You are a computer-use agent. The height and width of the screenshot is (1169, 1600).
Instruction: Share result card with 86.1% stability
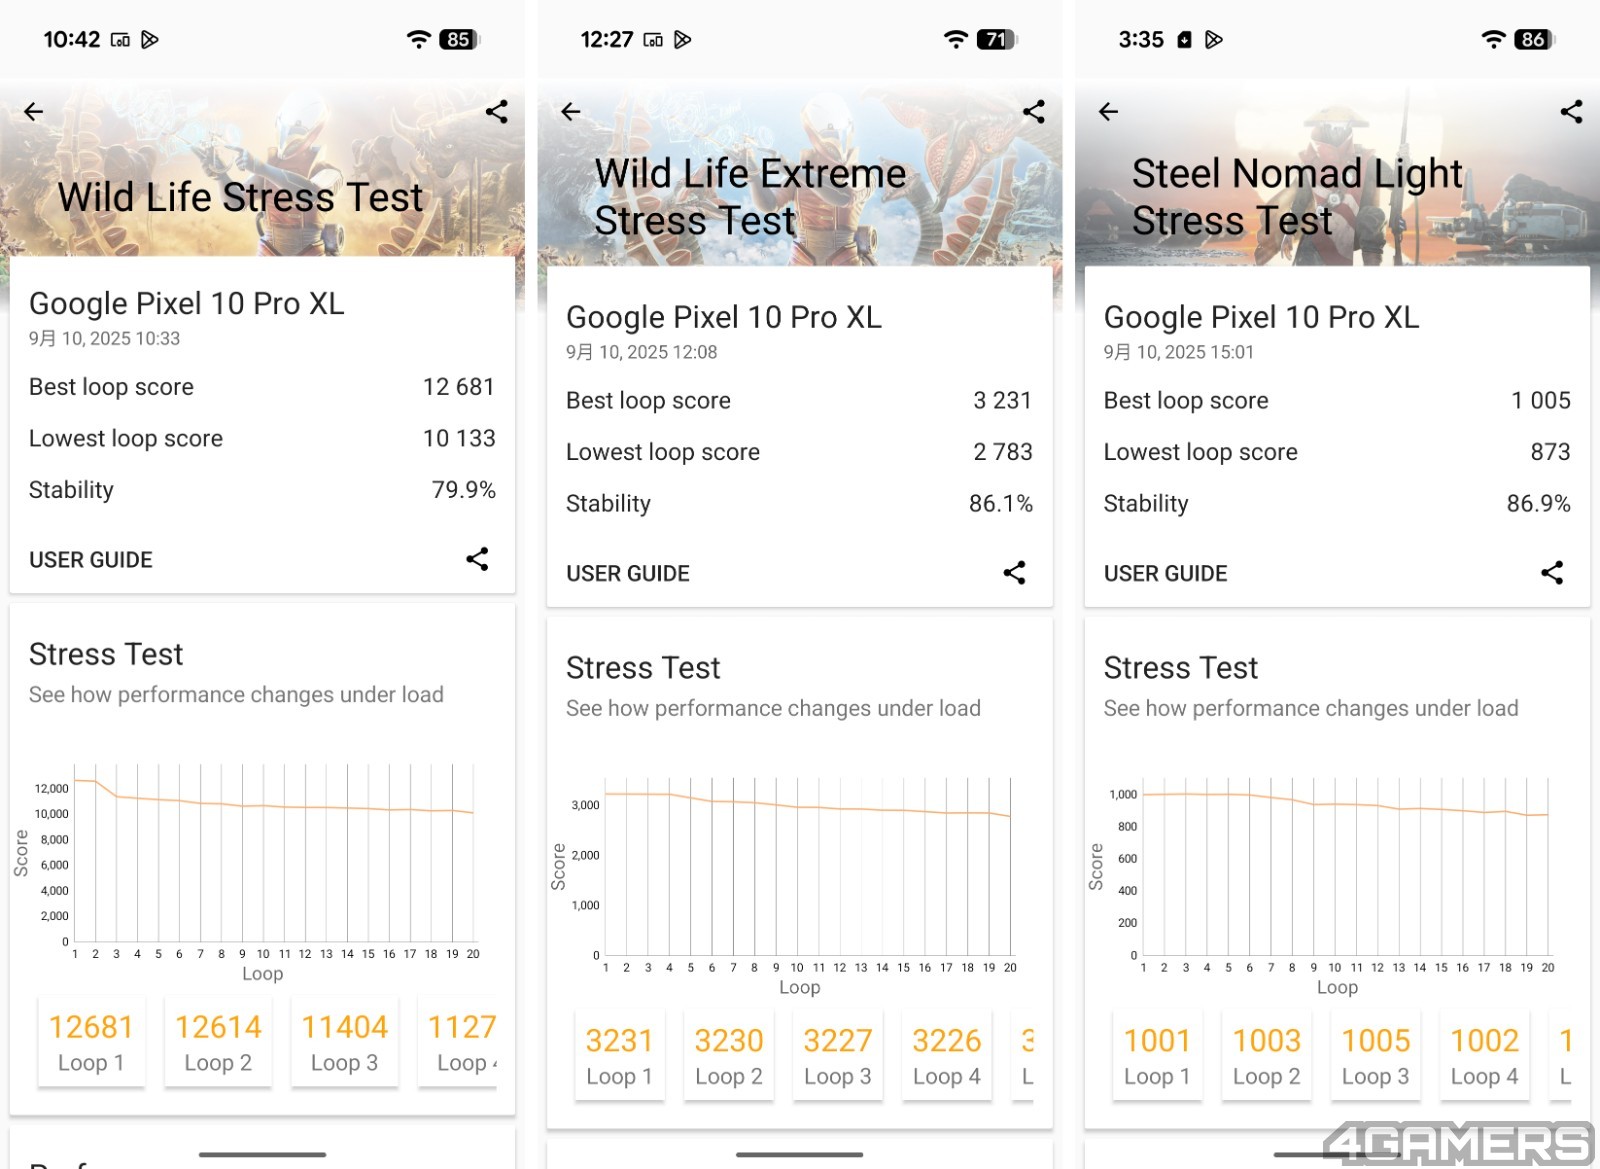[1014, 573]
